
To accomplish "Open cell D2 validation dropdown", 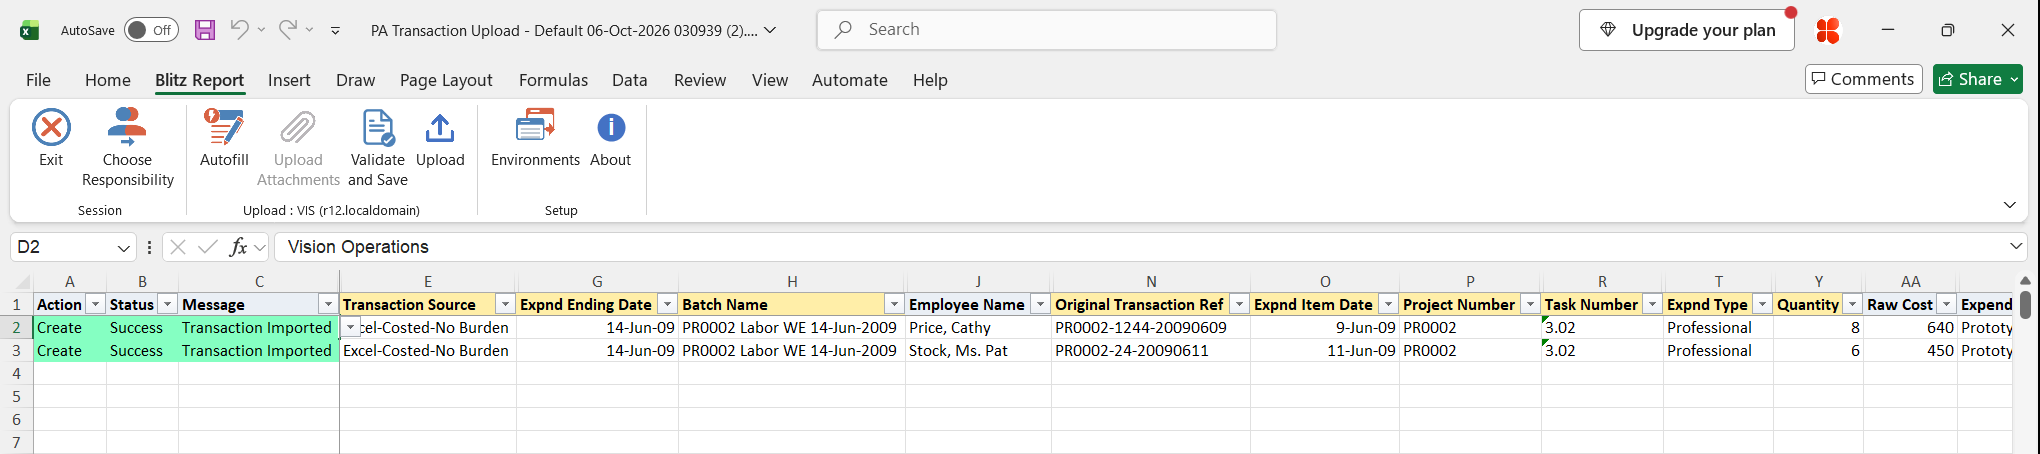I will (350, 327).
